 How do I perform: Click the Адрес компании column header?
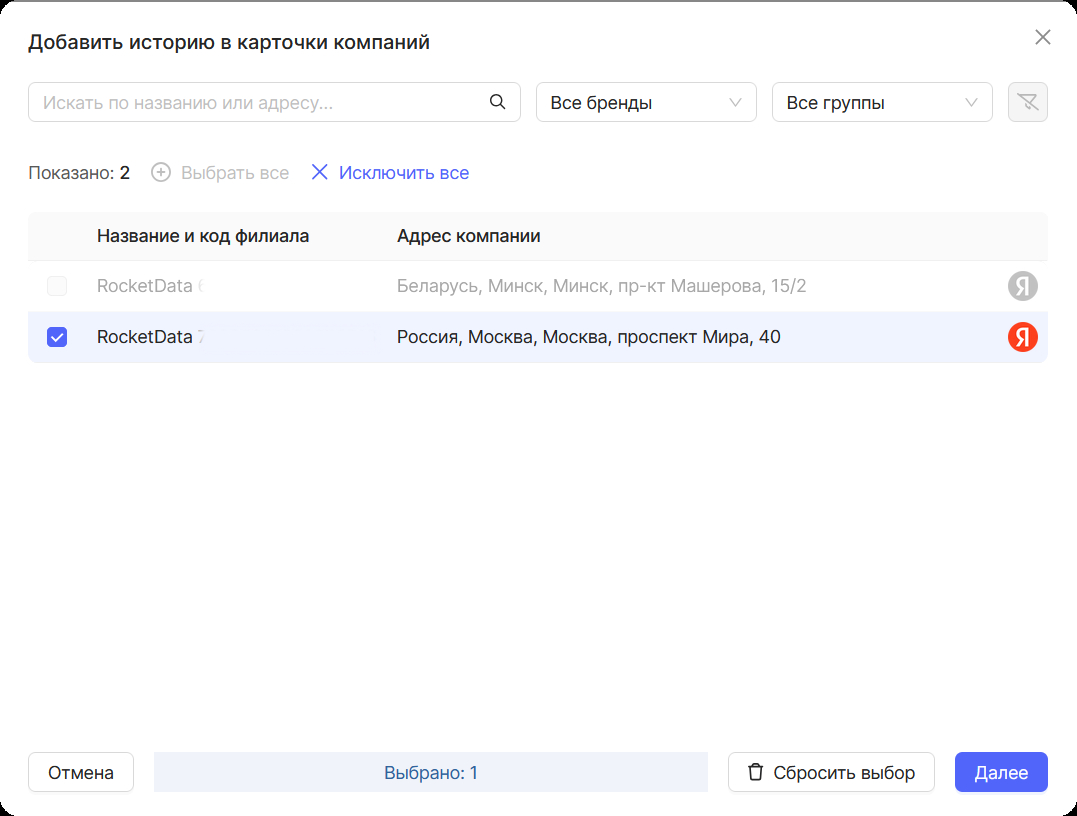(468, 236)
